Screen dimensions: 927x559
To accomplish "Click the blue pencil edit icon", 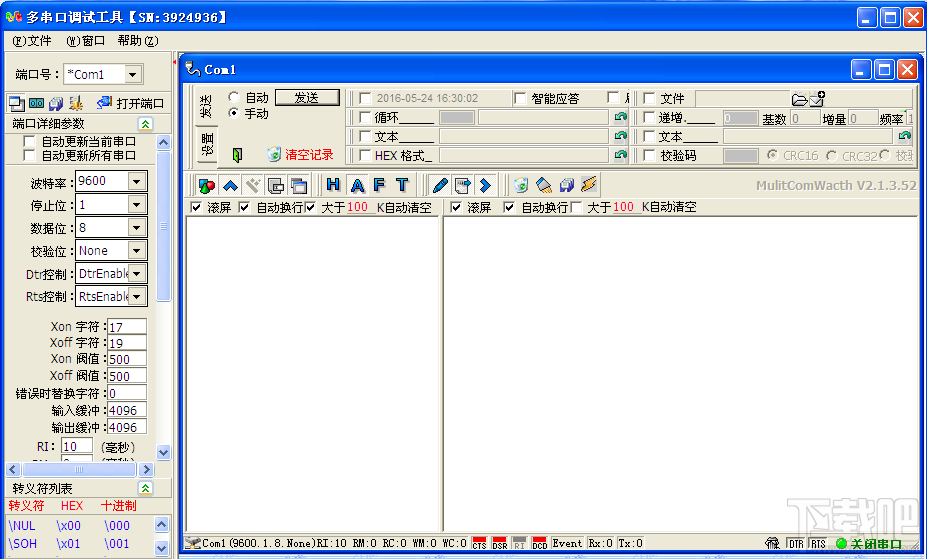I will point(439,185).
